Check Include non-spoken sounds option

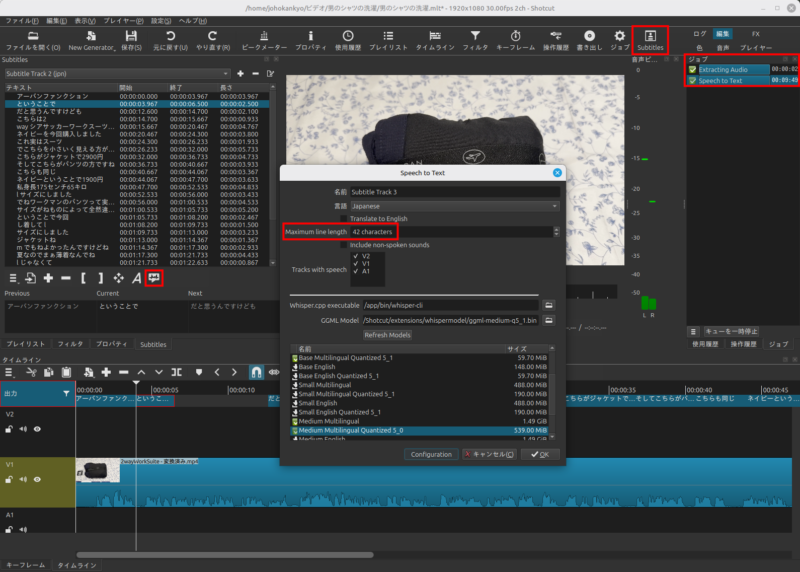point(344,244)
